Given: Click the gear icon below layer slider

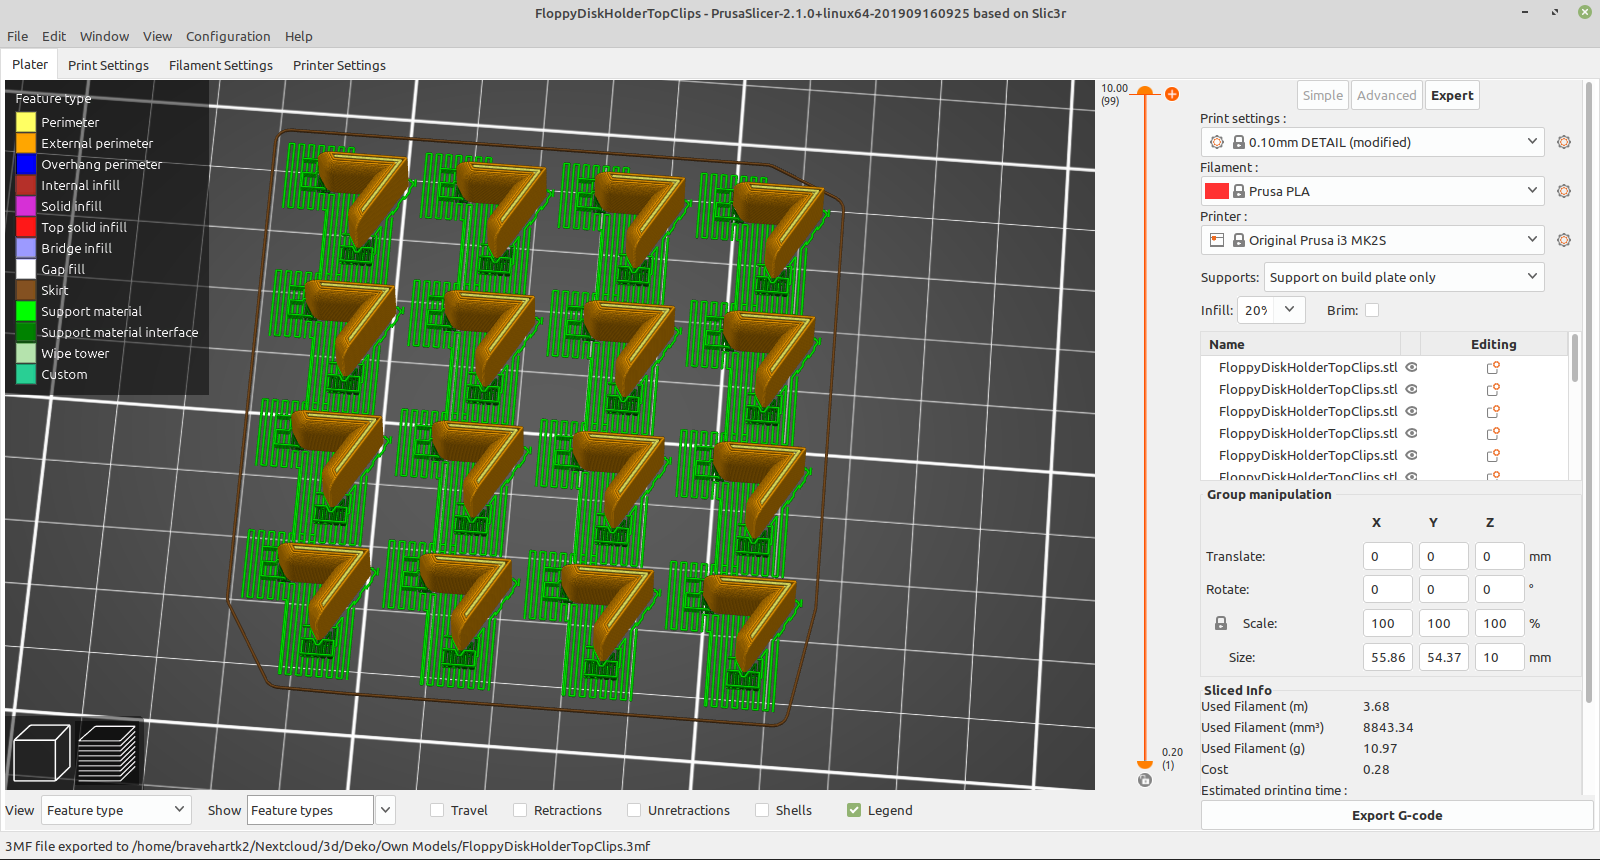Looking at the screenshot, I should pyautogui.click(x=1145, y=780).
